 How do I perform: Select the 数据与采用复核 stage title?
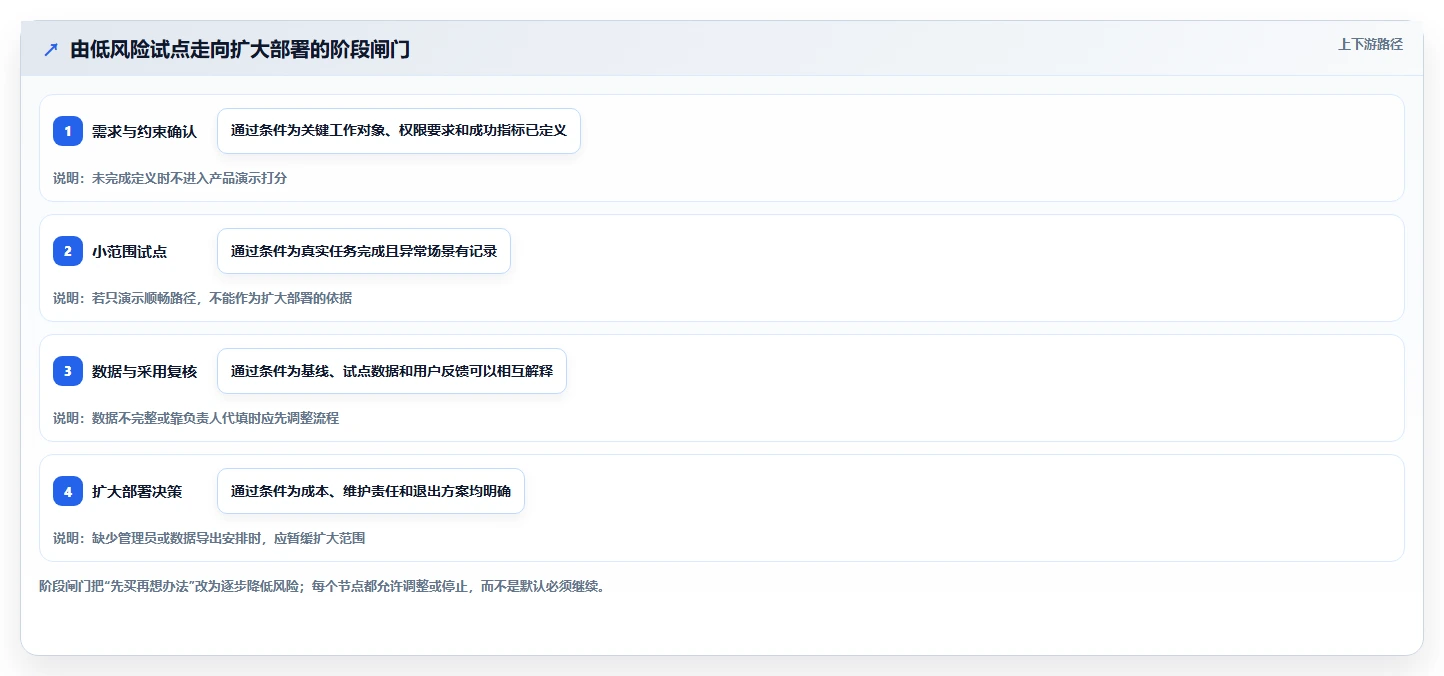point(144,371)
